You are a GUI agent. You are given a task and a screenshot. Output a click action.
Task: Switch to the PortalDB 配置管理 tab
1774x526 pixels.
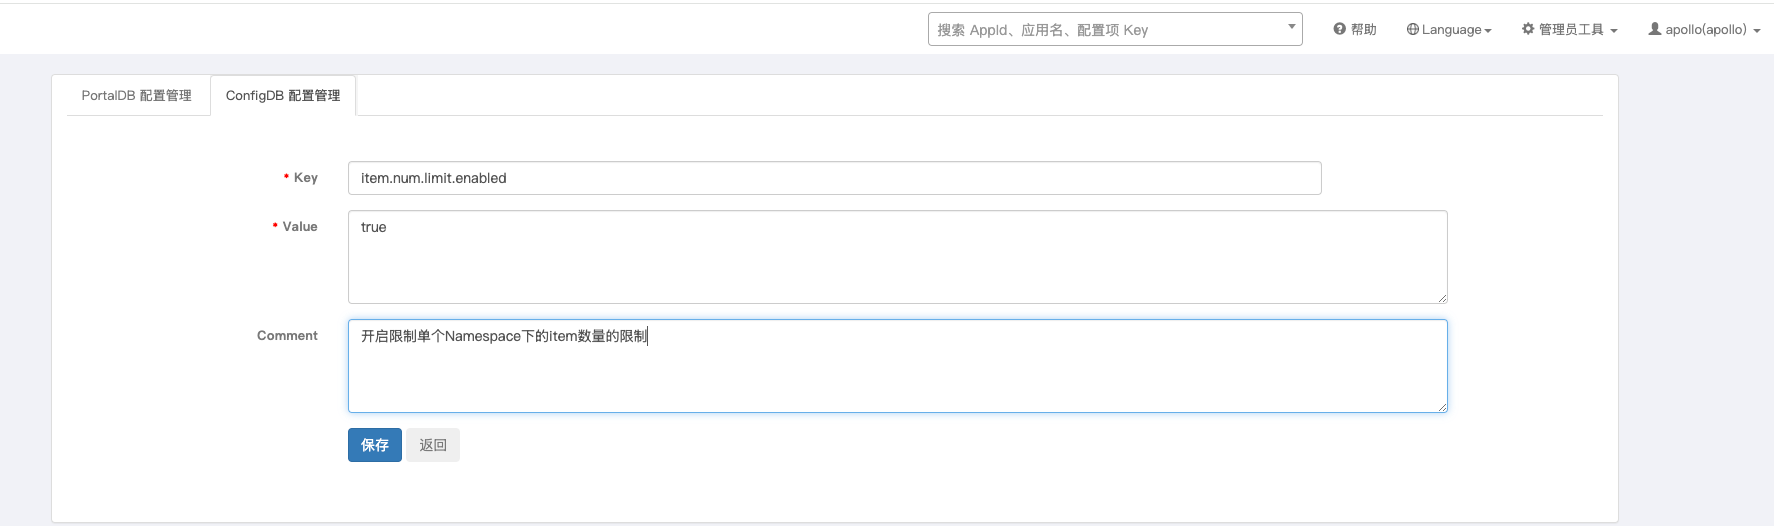pyautogui.click(x=137, y=95)
